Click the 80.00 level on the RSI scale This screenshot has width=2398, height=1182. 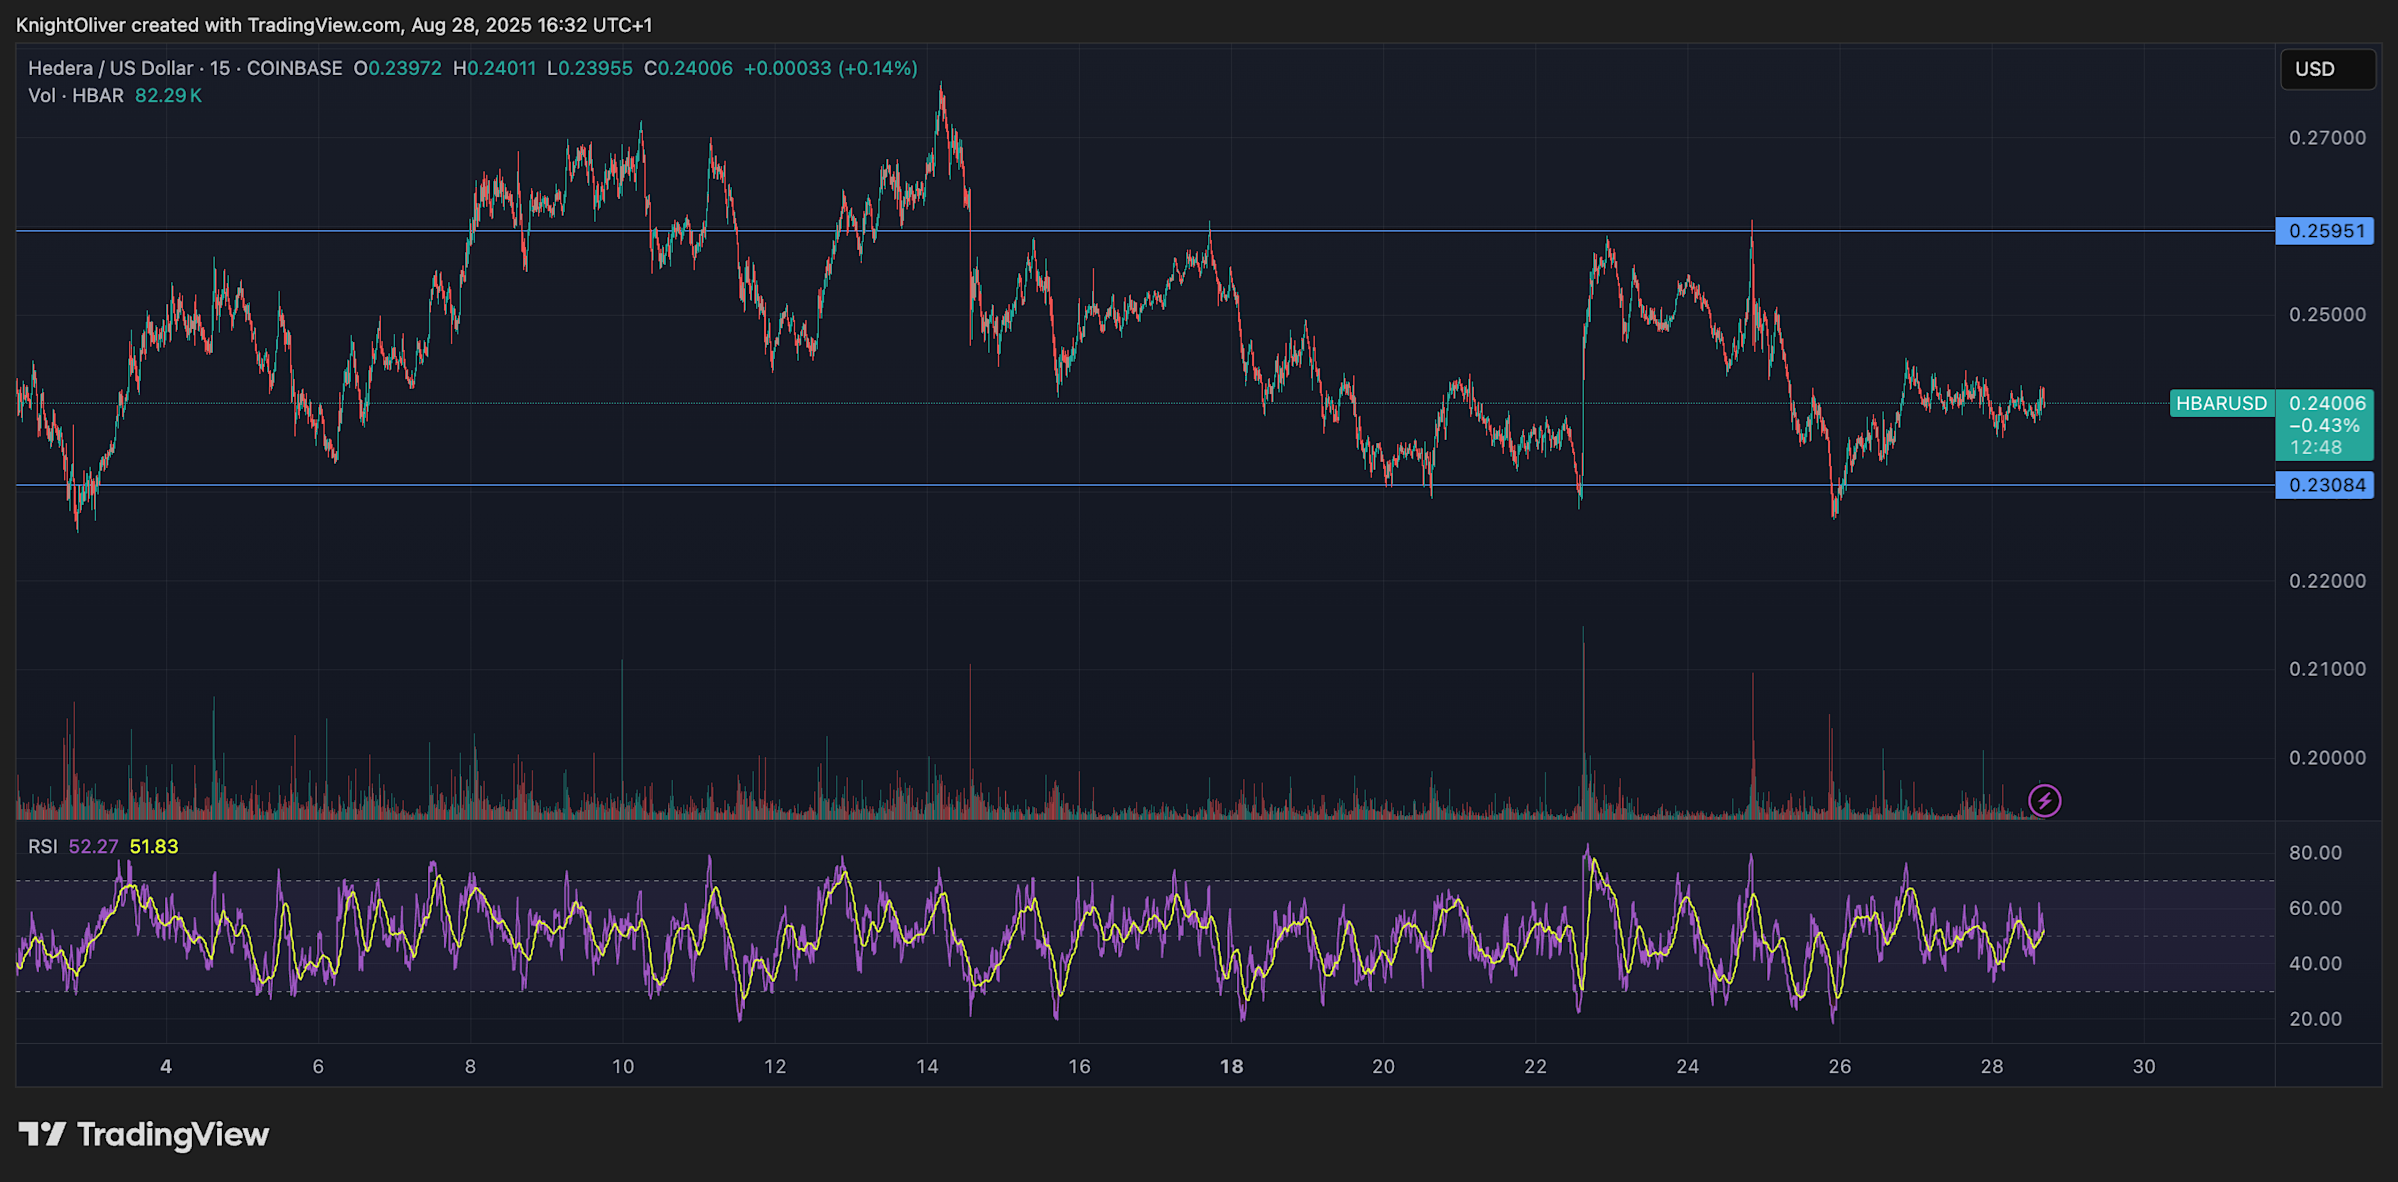point(2315,853)
